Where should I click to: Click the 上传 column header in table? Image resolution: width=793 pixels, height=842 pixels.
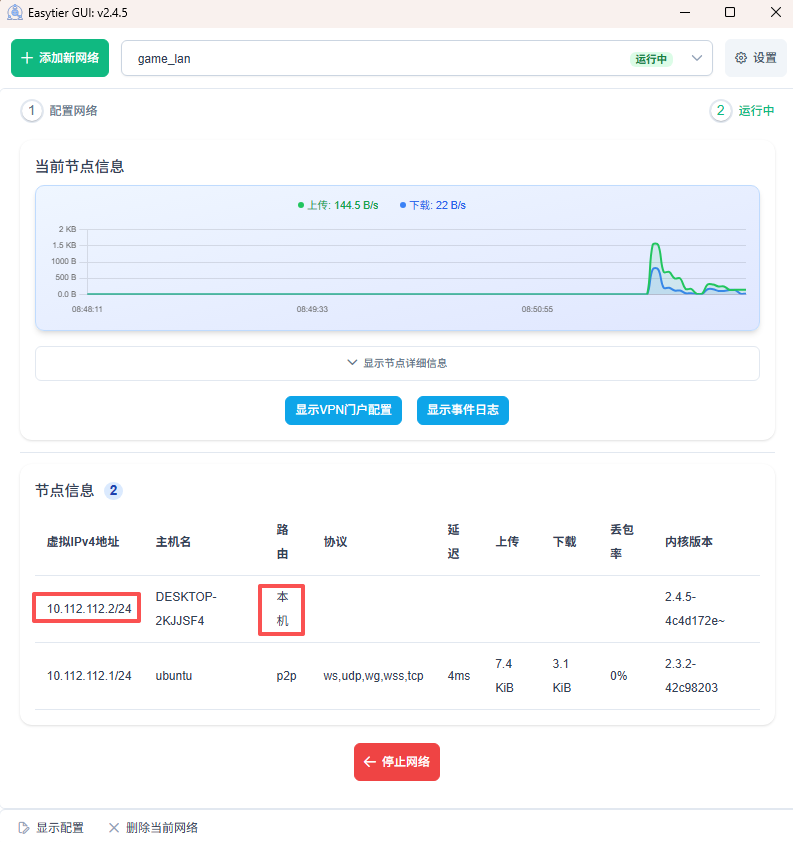[x=507, y=542]
